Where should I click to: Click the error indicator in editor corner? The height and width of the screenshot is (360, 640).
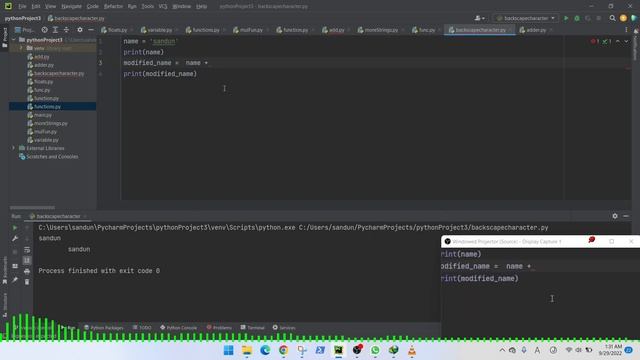pos(595,41)
